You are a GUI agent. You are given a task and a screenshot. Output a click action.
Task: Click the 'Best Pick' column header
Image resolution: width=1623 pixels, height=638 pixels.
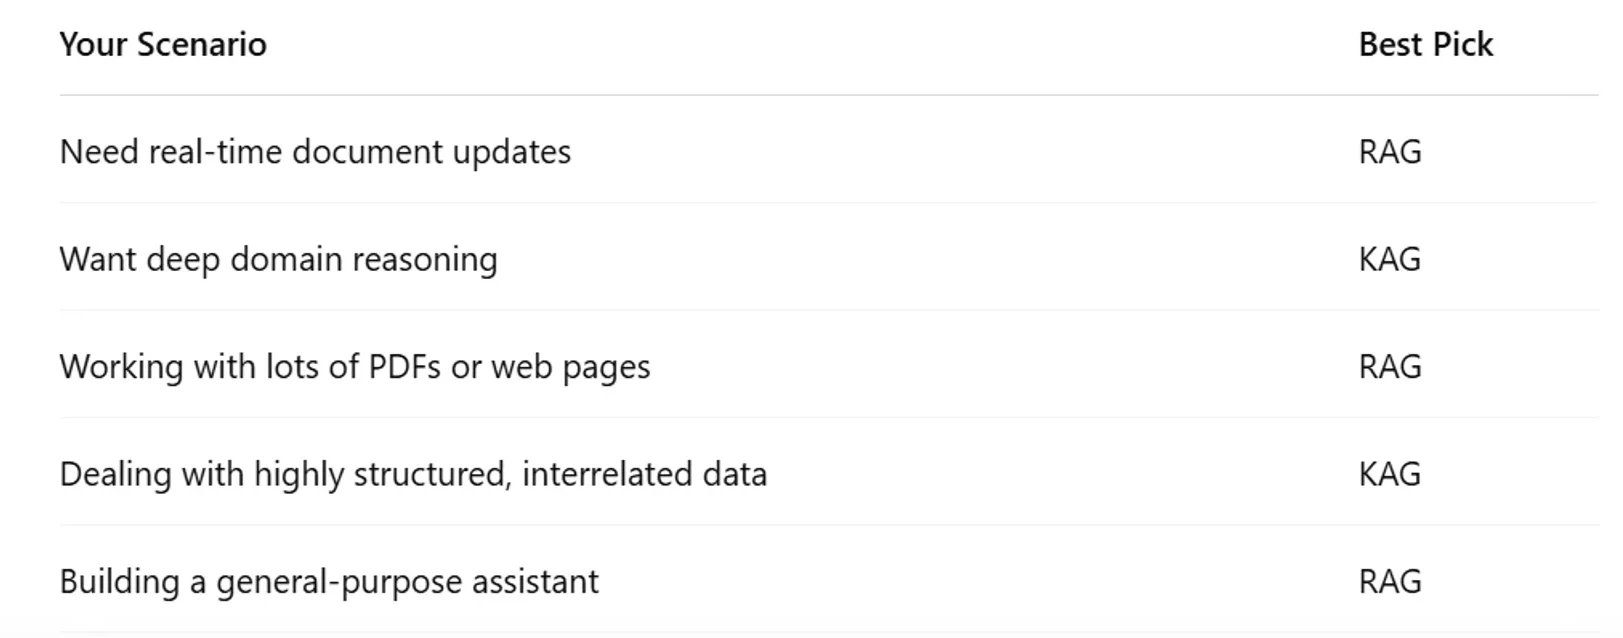1425,45
